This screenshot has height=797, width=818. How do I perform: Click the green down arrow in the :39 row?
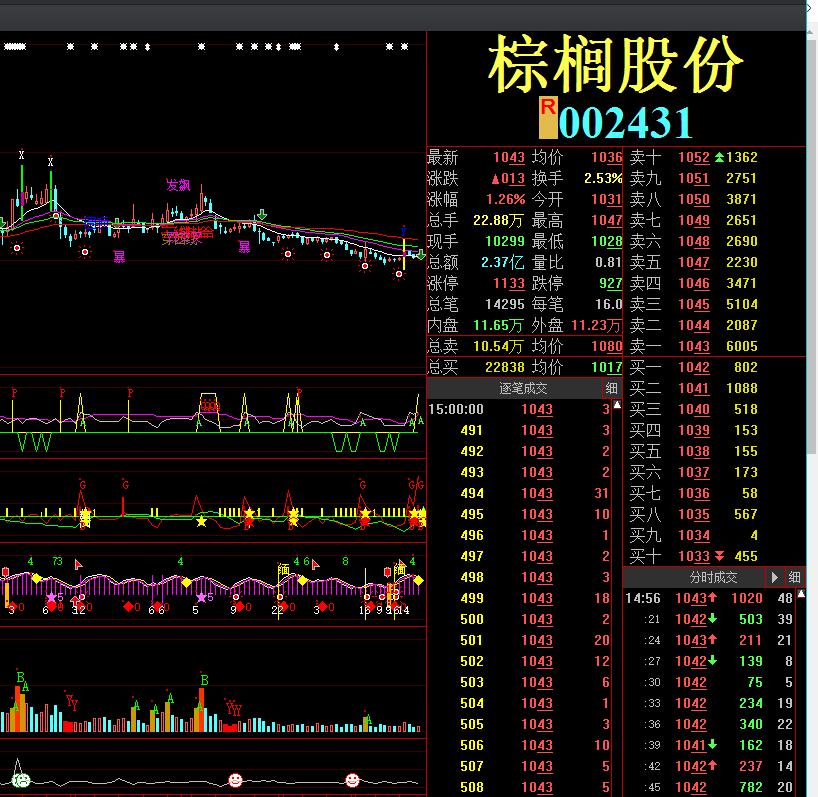[713, 745]
